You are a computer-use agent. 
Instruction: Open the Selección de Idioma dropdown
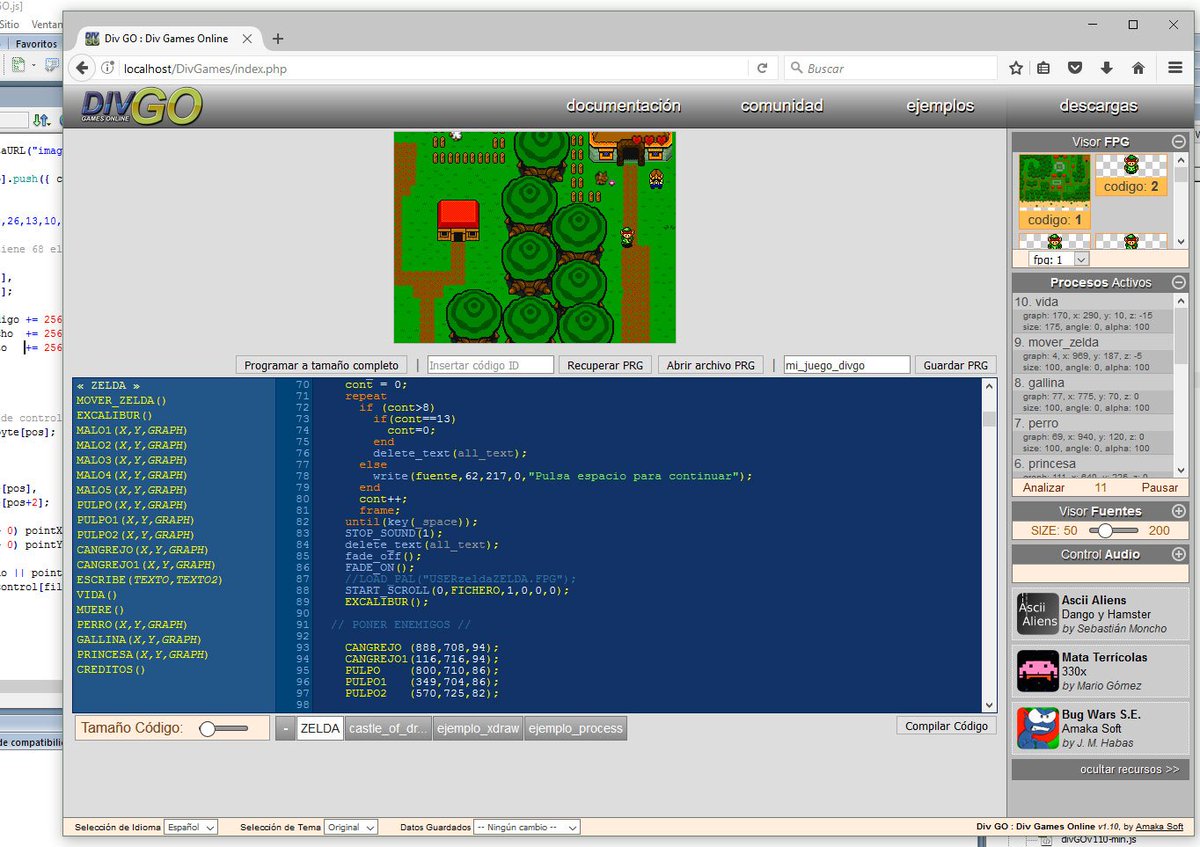(191, 827)
